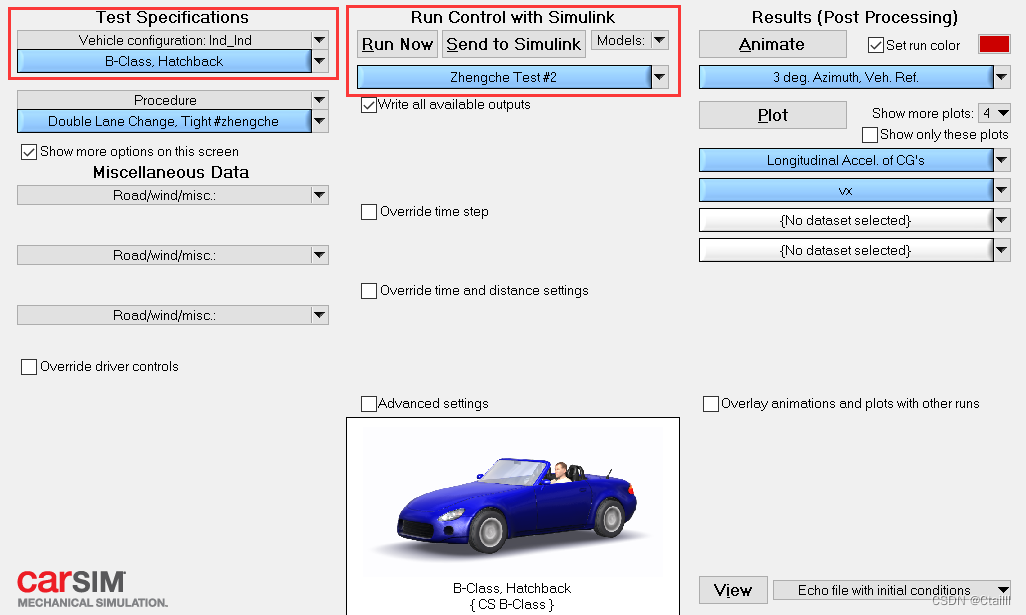The height and width of the screenshot is (615, 1026).
Task: Enable Override time and distance settings
Action: (369, 290)
